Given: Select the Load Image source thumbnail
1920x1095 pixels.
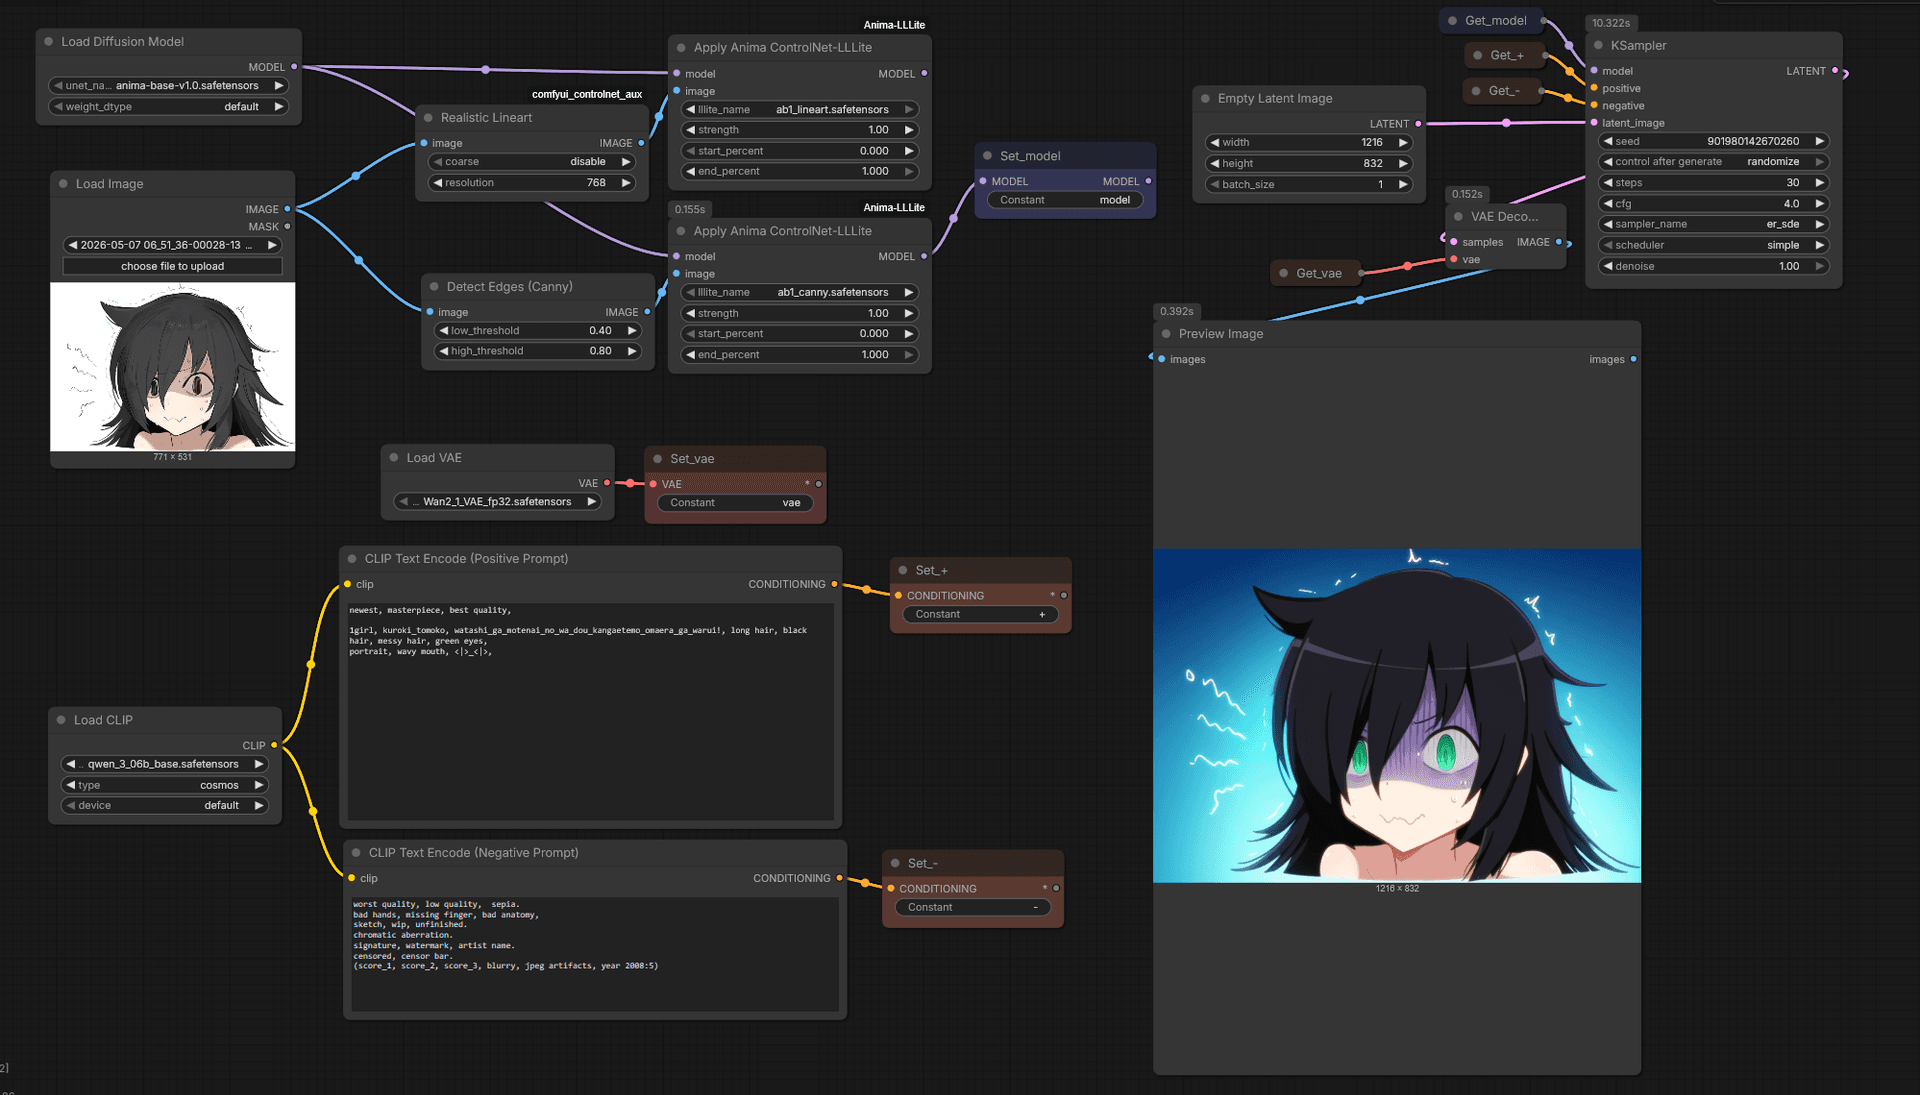Looking at the screenshot, I should [x=173, y=367].
